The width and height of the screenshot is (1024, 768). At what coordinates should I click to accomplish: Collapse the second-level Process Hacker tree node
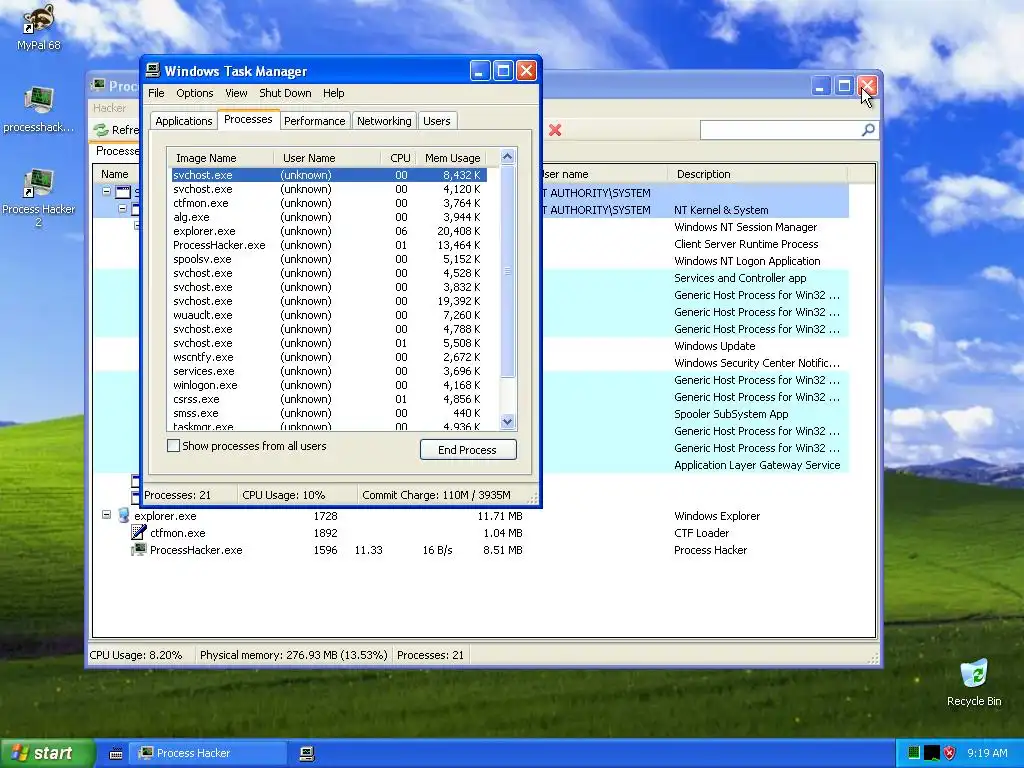[x=123, y=209]
